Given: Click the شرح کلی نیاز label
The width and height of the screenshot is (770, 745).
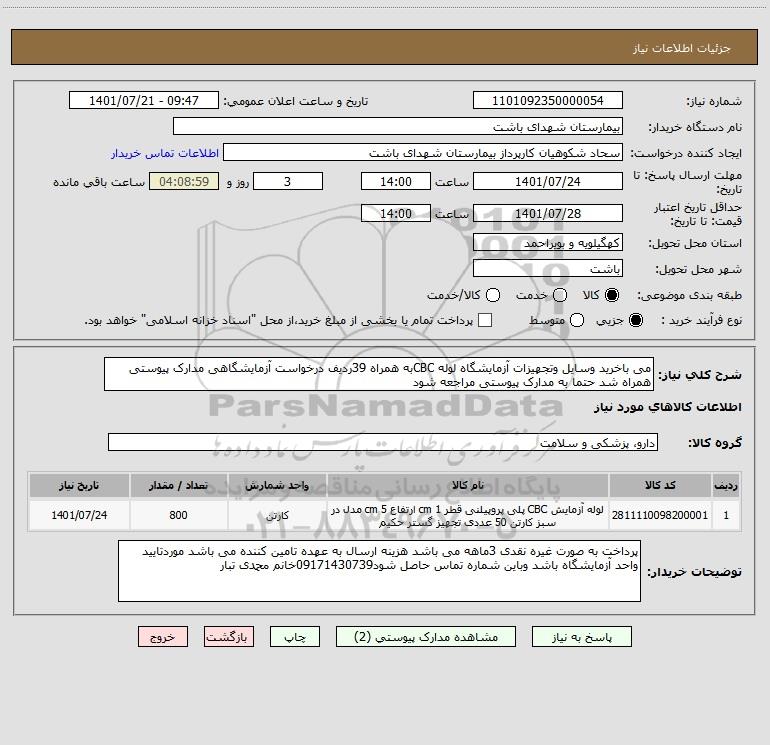Looking at the screenshot, I should [700, 375].
